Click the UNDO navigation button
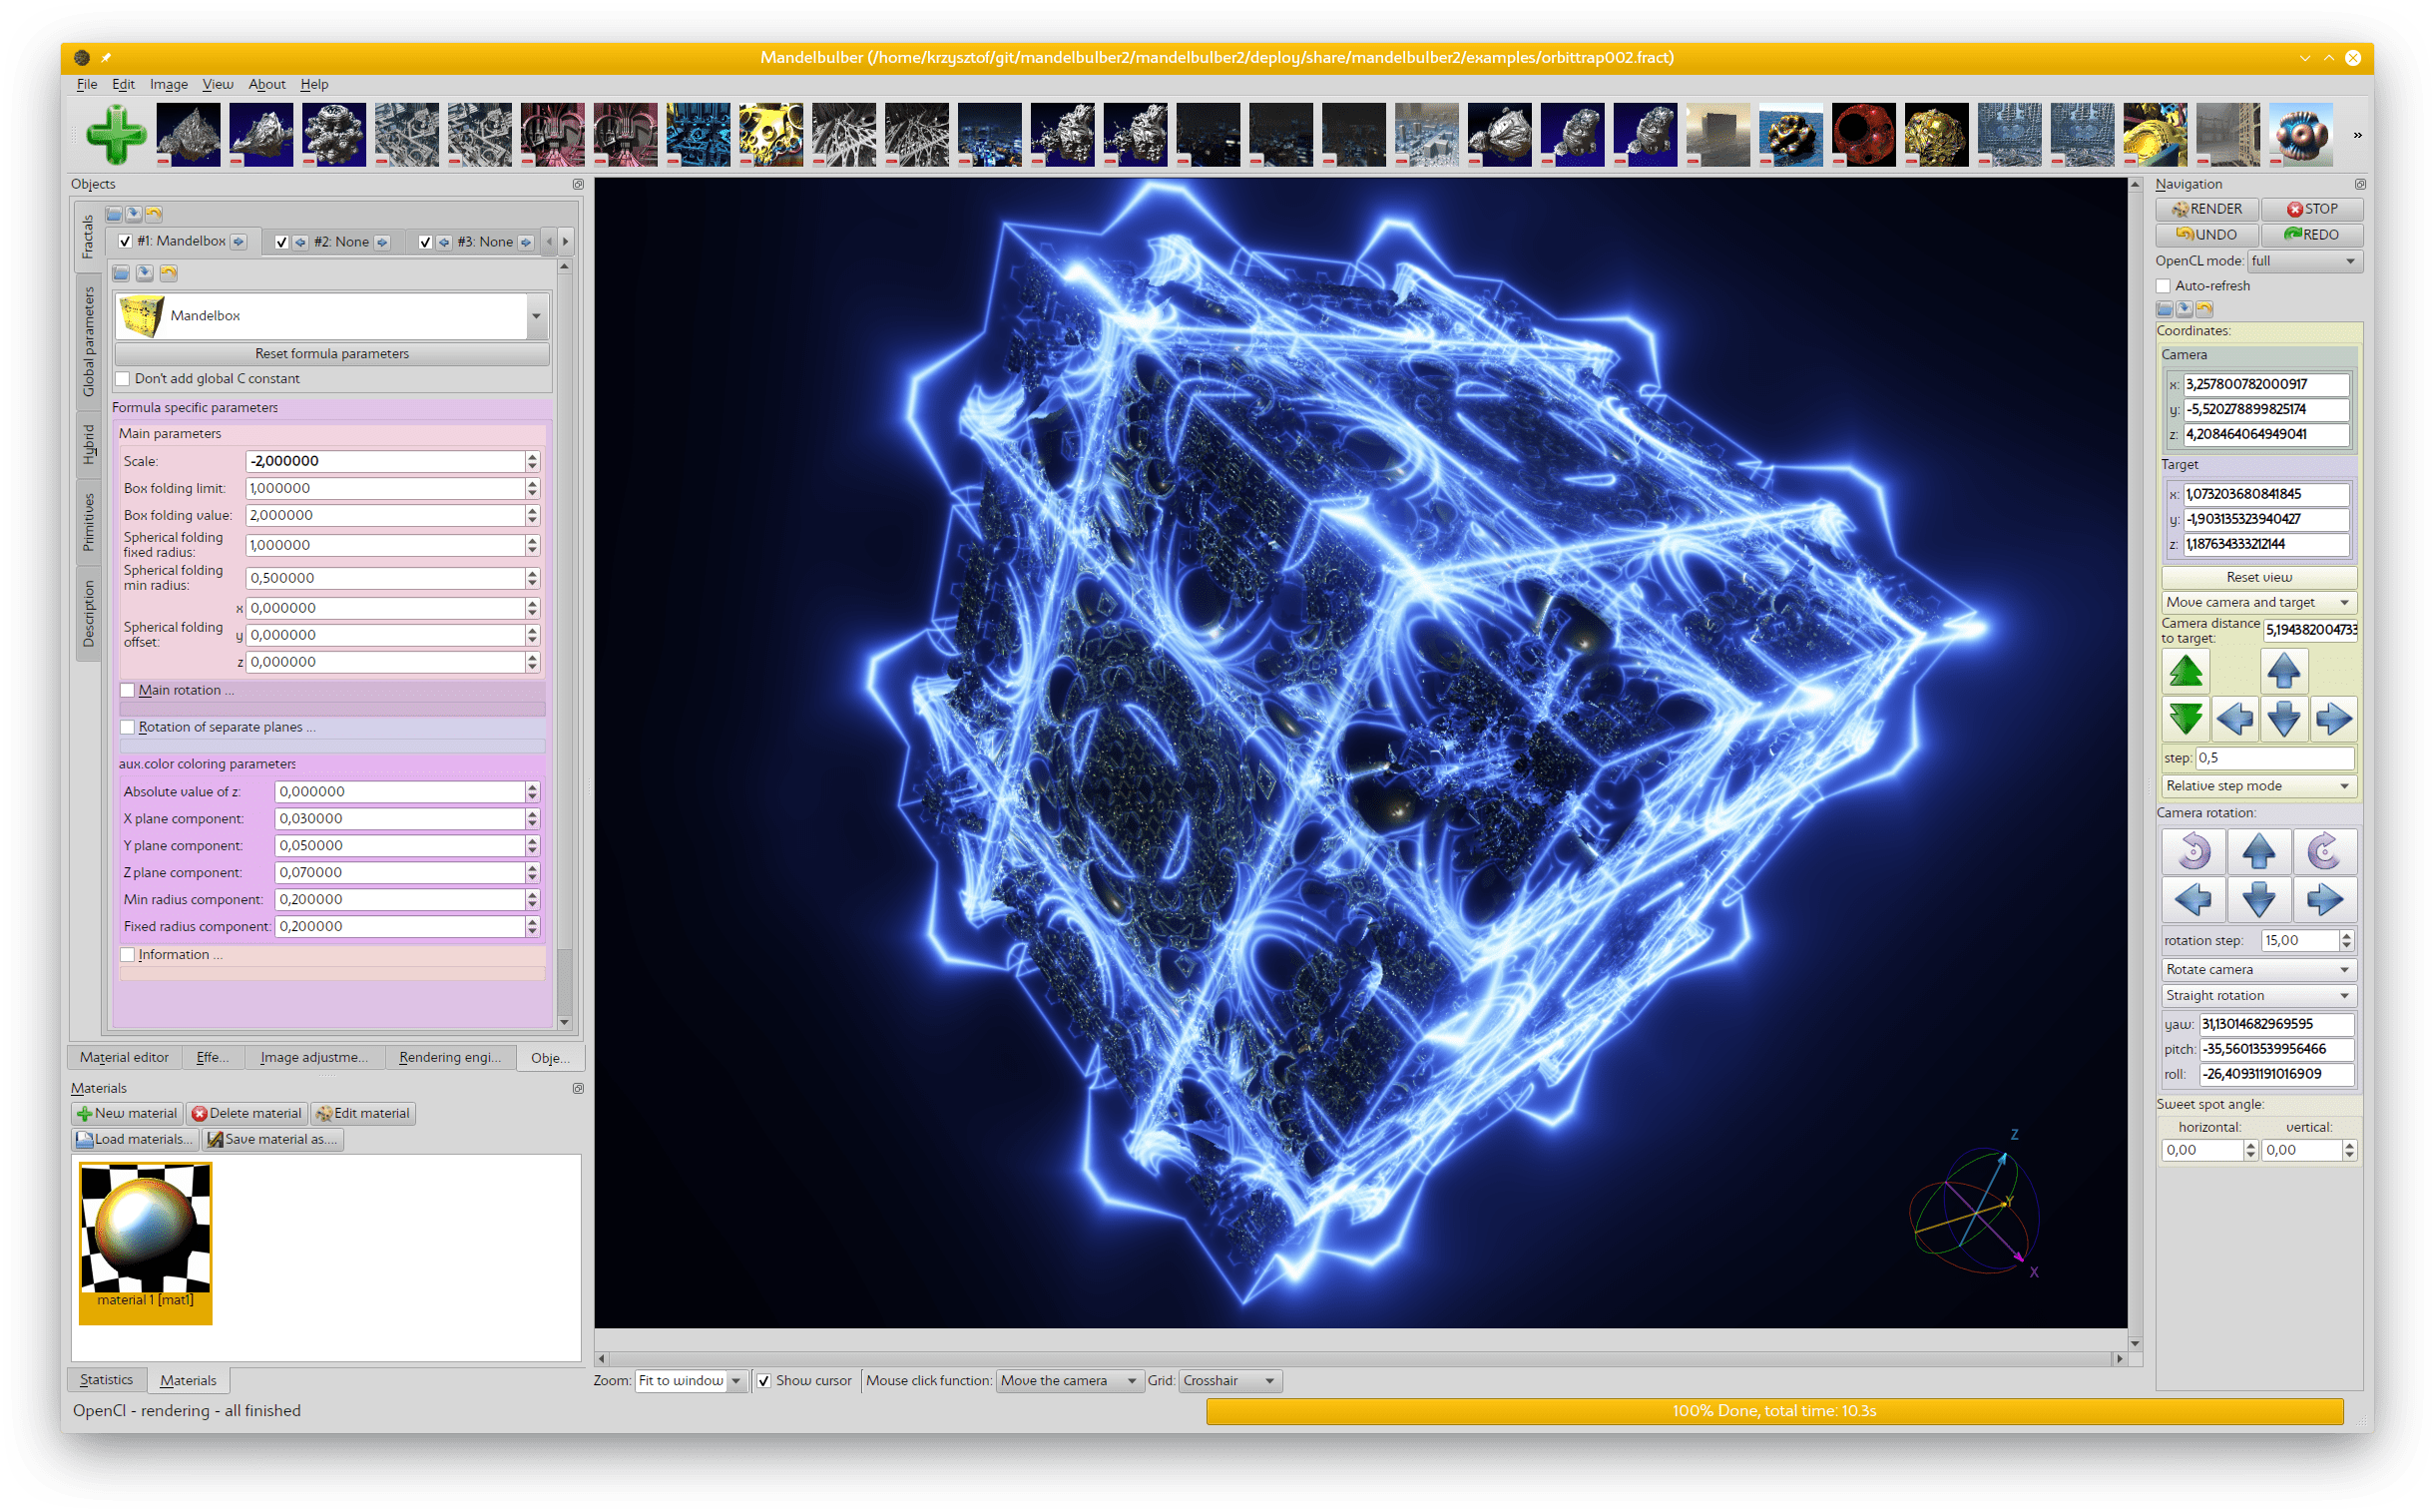Image resolution: width=2435 pixels, height=1512 pixels. tap(2206, 235)
